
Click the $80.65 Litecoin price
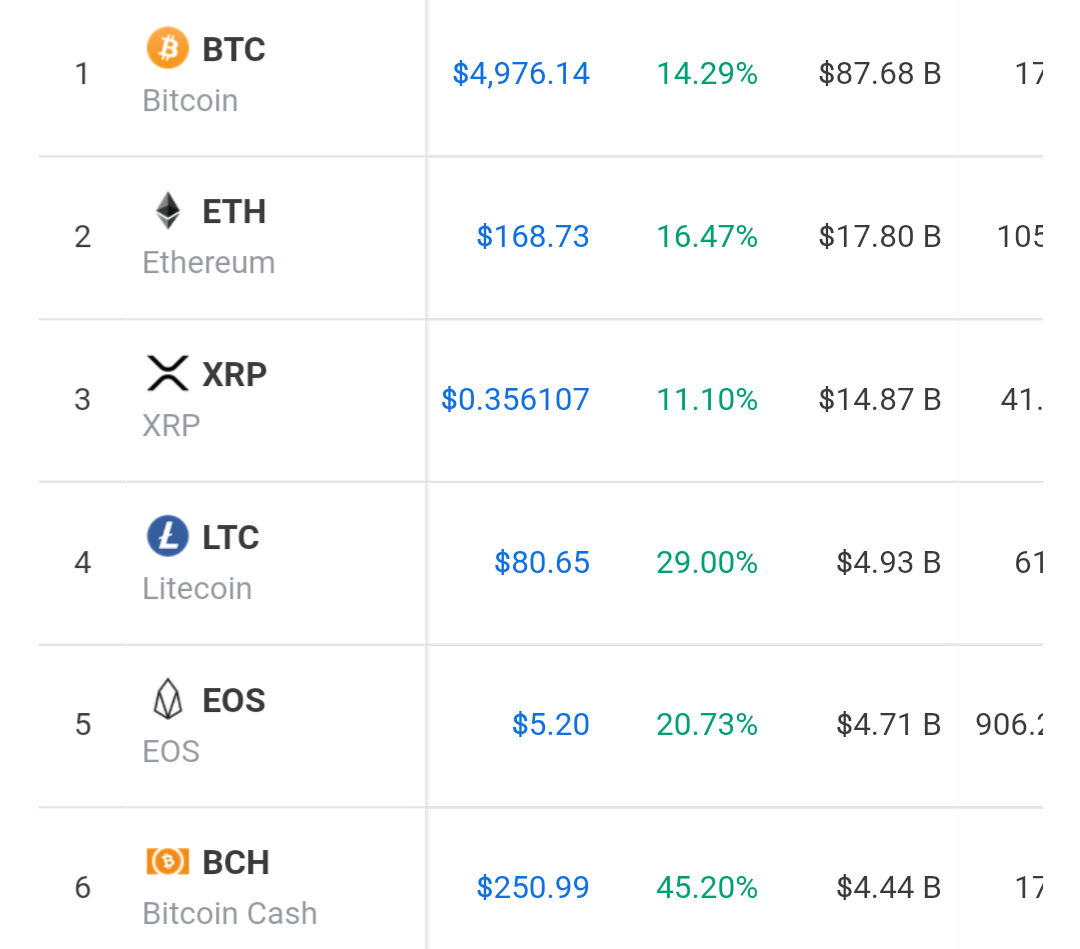coord(542,562)
